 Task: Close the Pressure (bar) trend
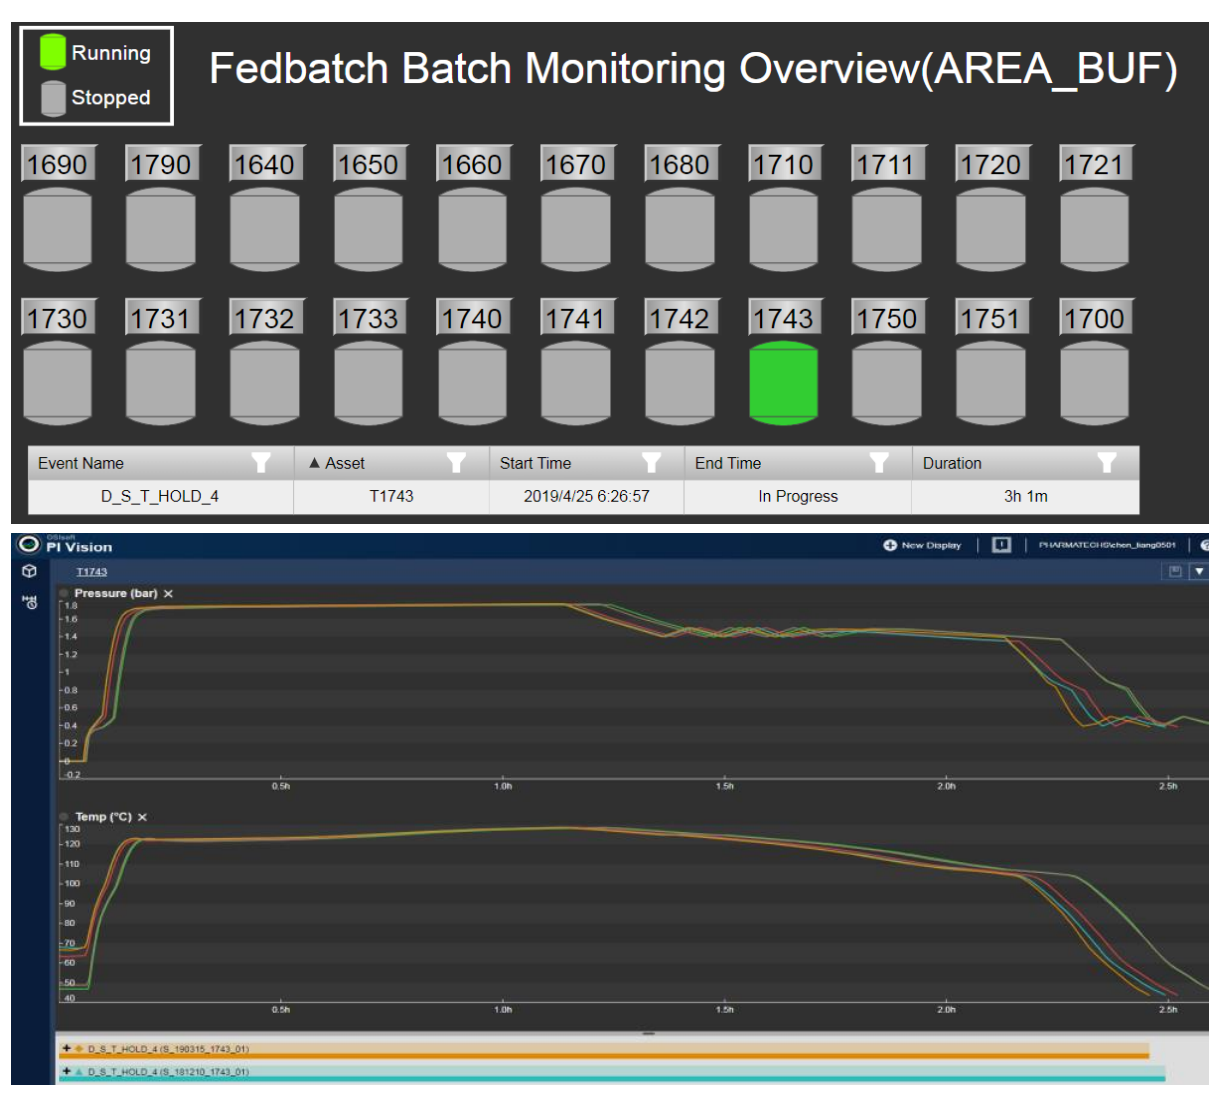coord(168,594)
